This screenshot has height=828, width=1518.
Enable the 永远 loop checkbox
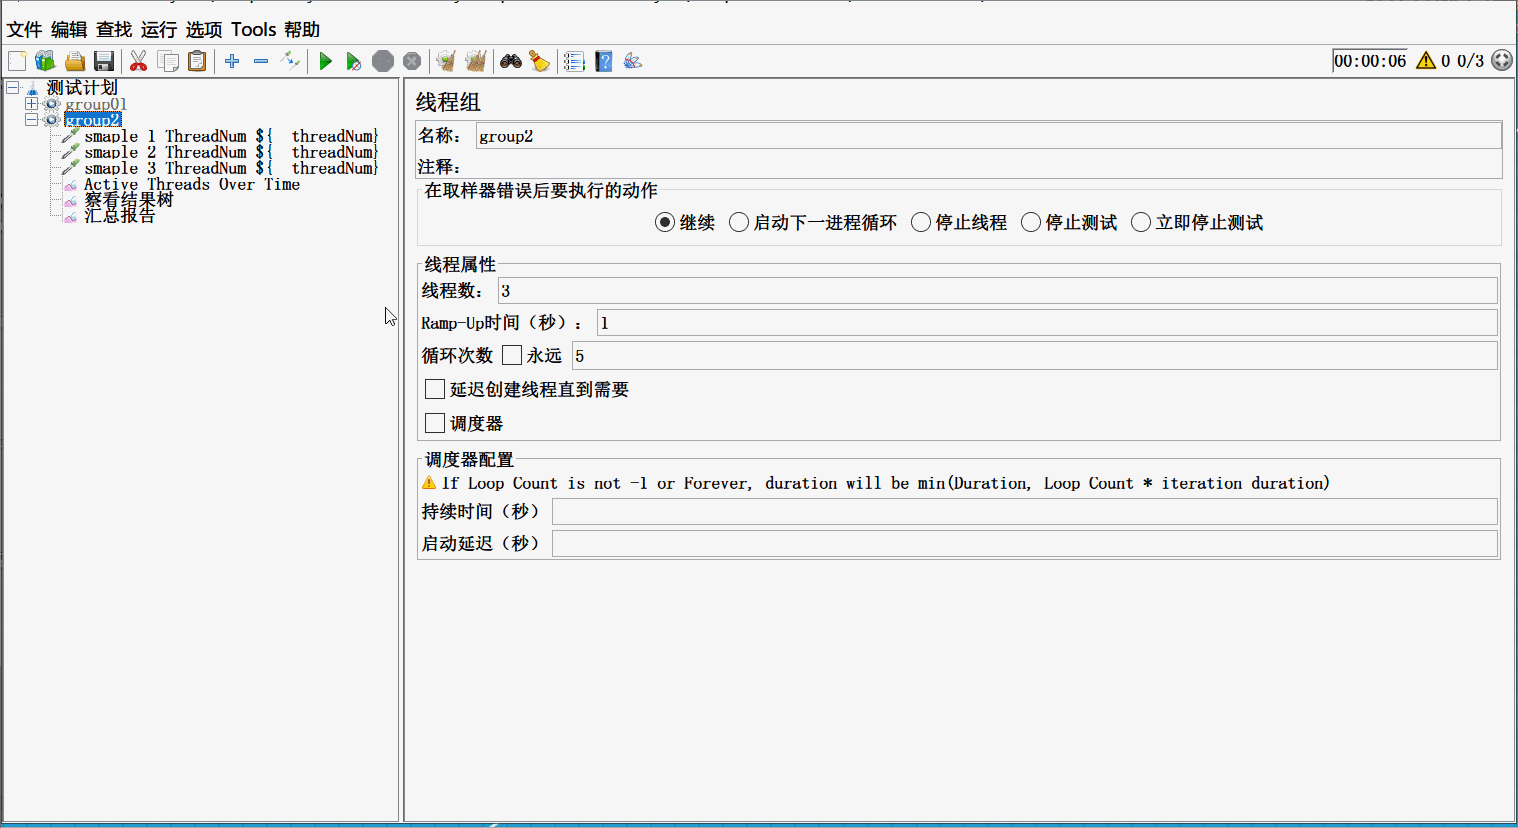511,354
